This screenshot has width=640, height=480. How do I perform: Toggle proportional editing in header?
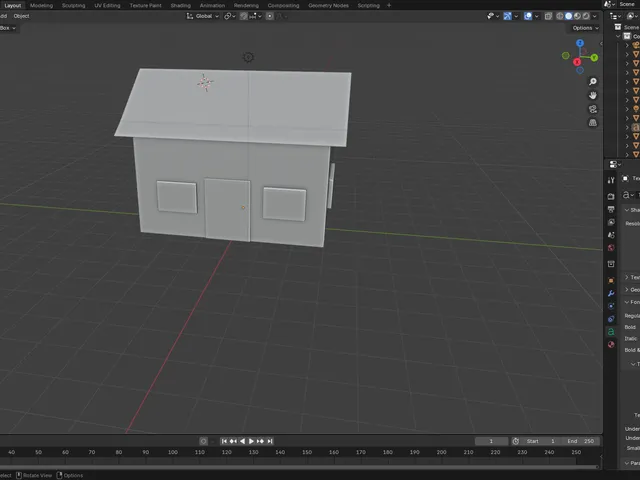click(x=270, y=16)
